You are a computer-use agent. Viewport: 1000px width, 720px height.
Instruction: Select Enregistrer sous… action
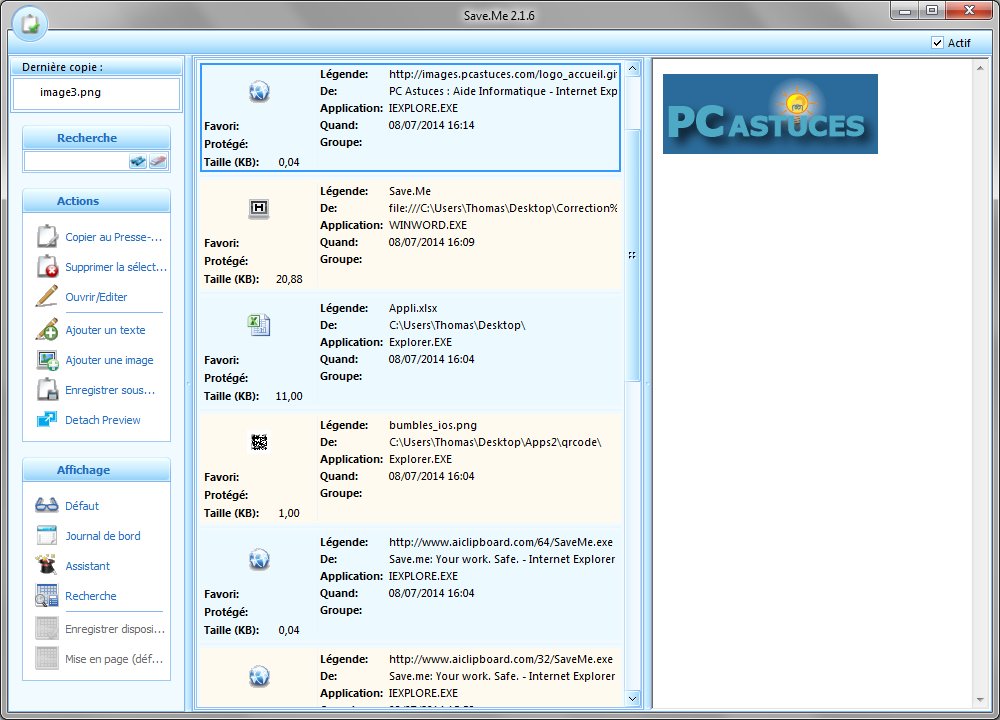[110, 390]
